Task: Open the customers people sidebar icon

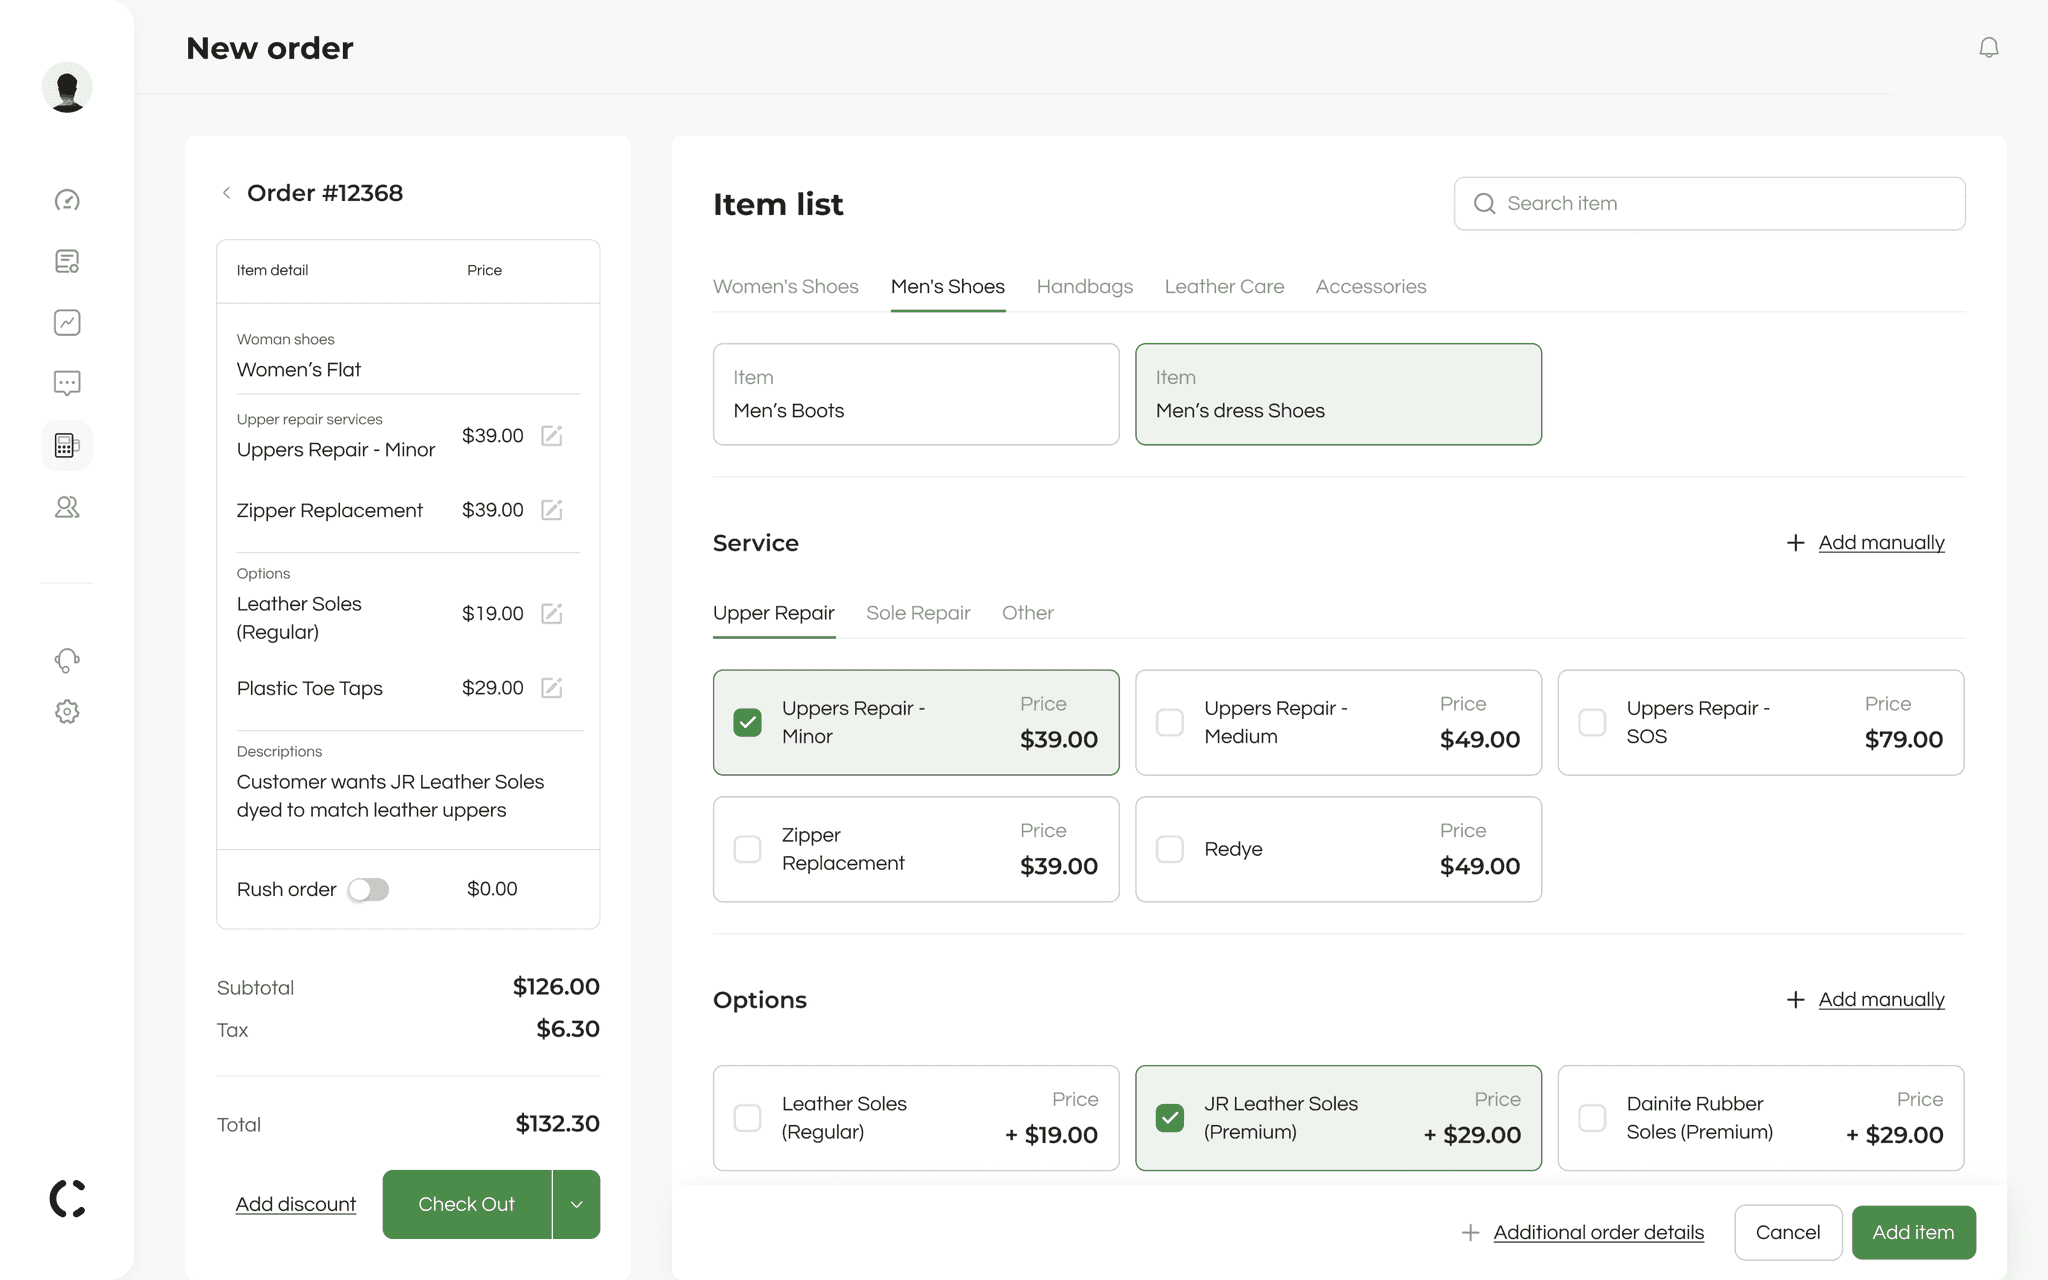Action: click(67, 507)
